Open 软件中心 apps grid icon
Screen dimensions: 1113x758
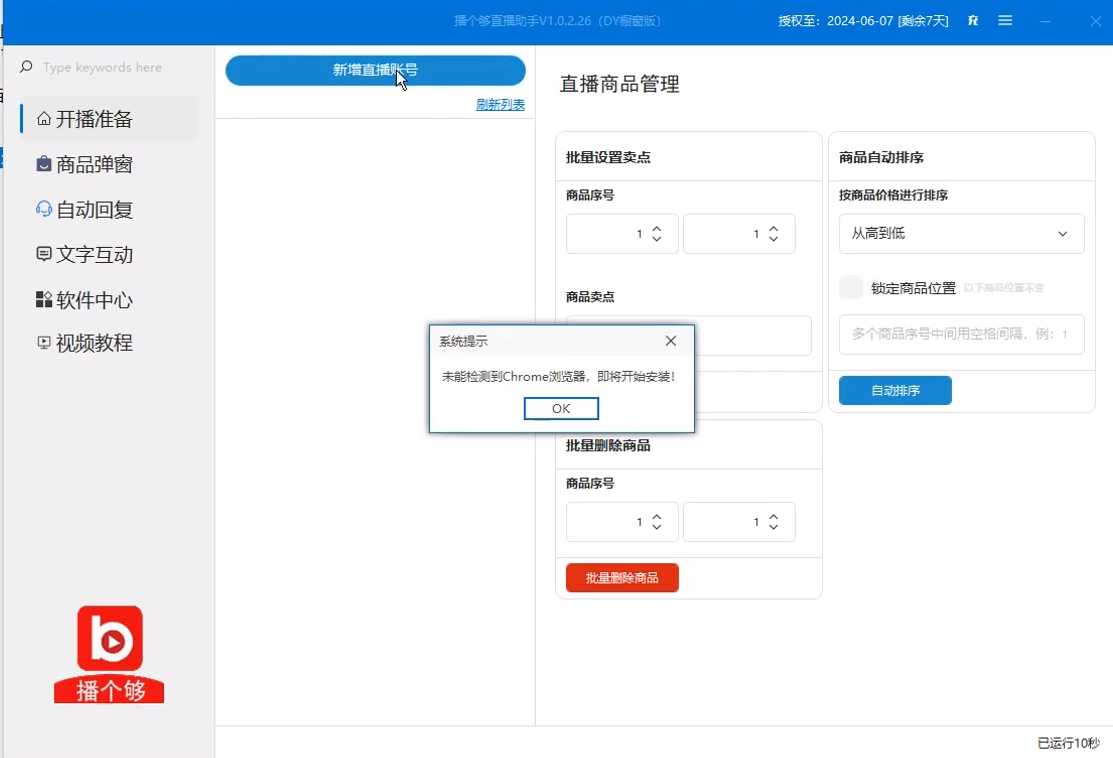pyautogui.click(x=44, y=300)
